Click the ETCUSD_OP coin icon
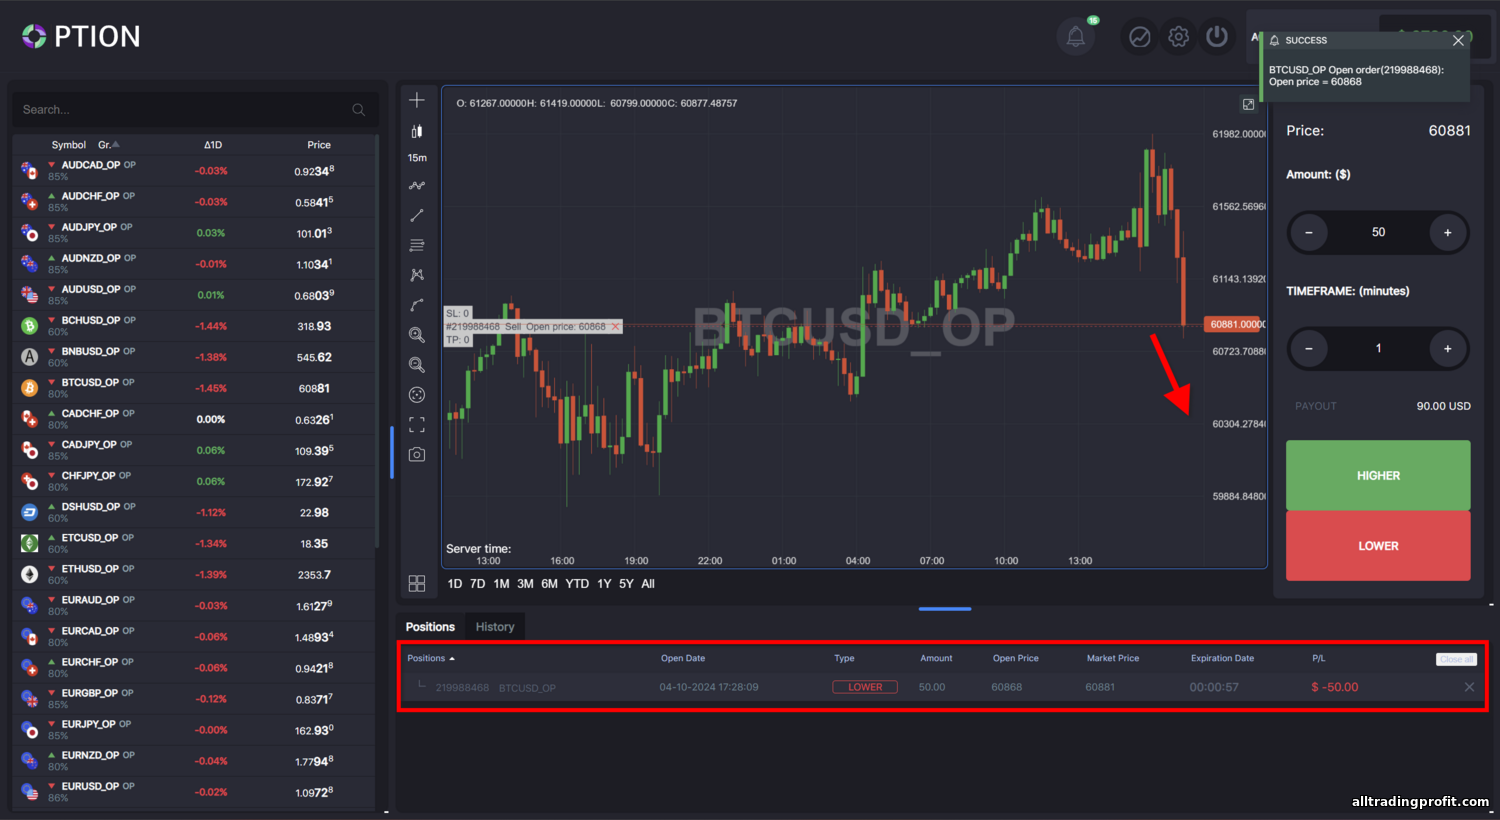Screen dimensions: 1500x820 (x=30, y=543)
